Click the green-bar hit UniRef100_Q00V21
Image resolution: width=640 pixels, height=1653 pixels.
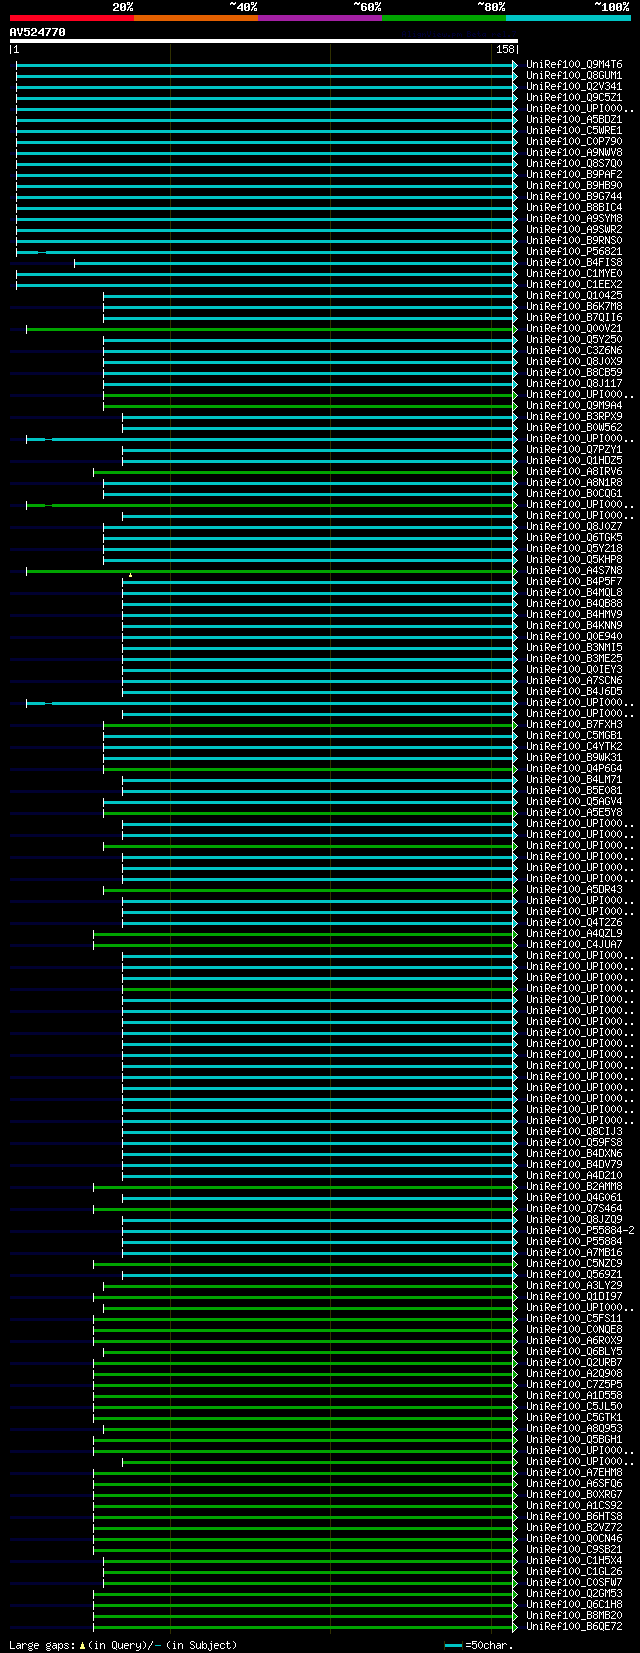tap(574, 328)
